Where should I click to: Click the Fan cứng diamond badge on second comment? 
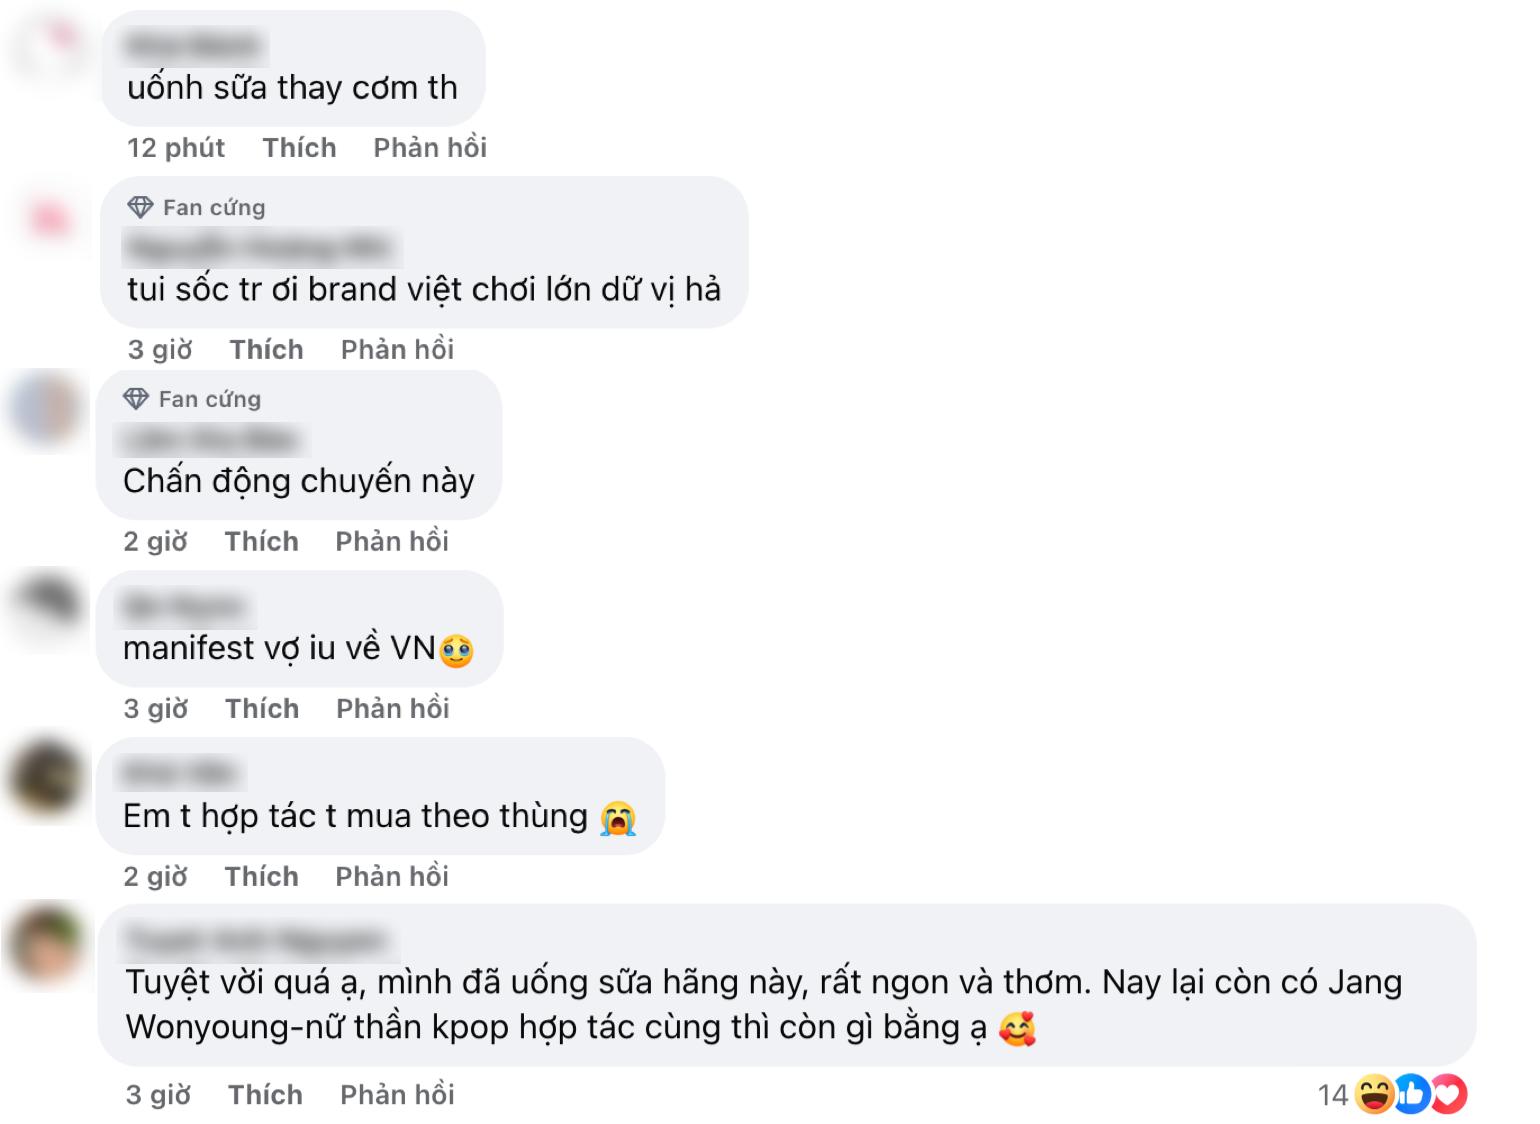[x=139, y=207]
